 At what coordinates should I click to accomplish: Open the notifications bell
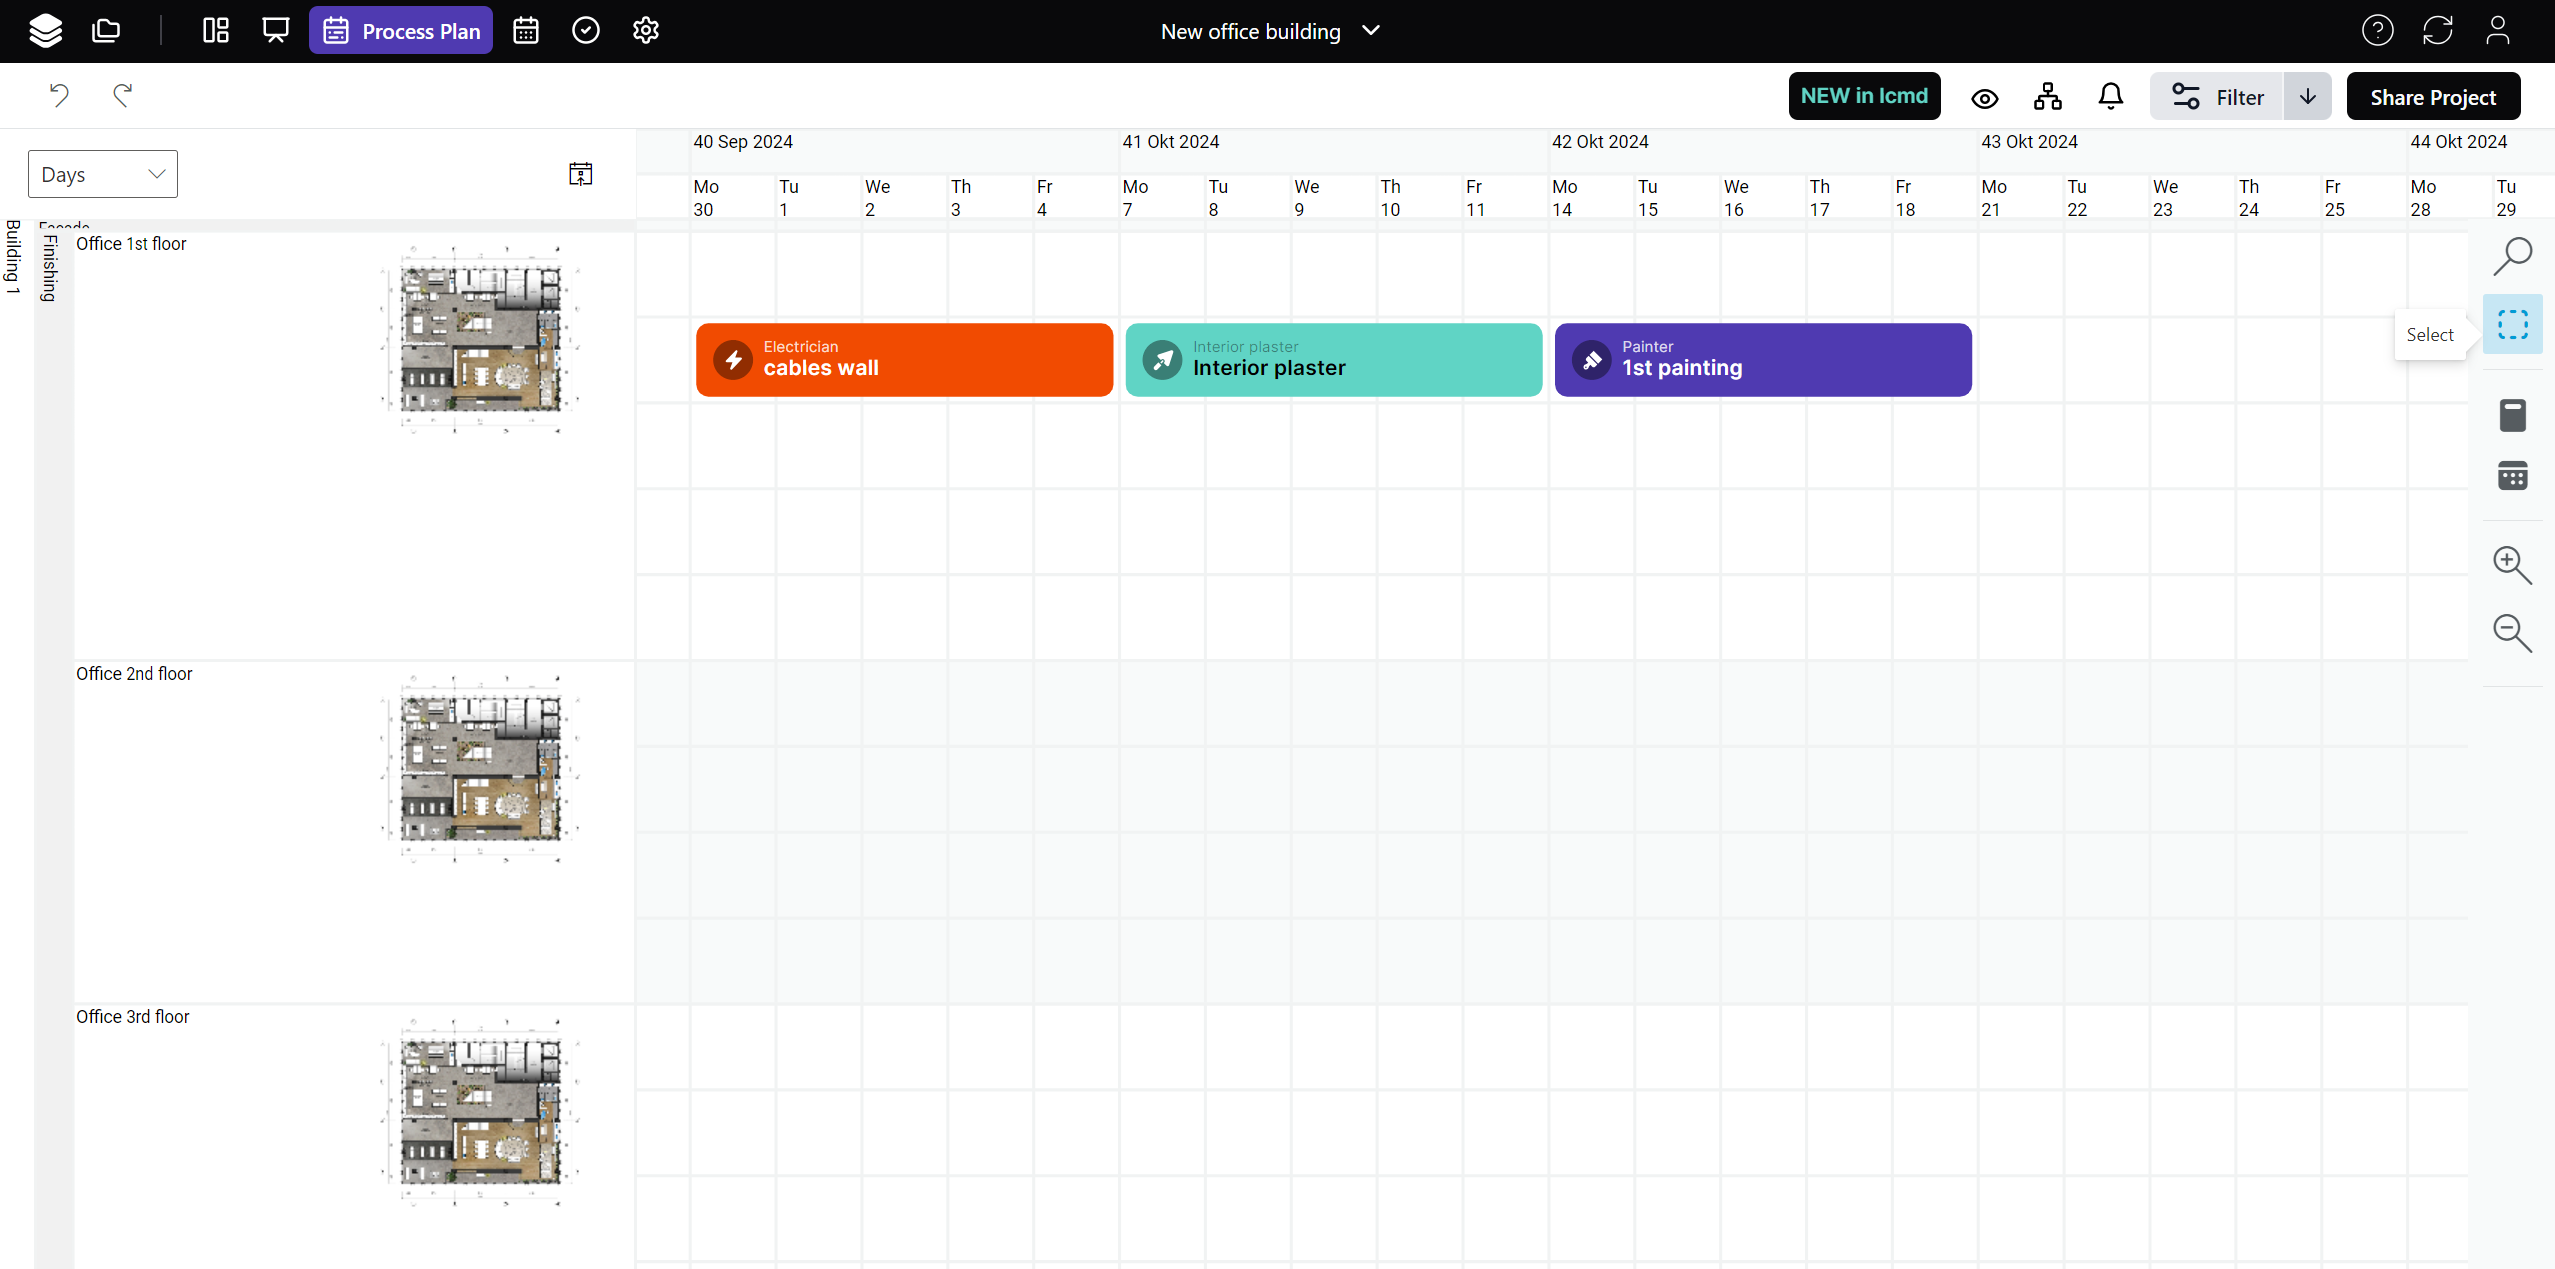2111,97
